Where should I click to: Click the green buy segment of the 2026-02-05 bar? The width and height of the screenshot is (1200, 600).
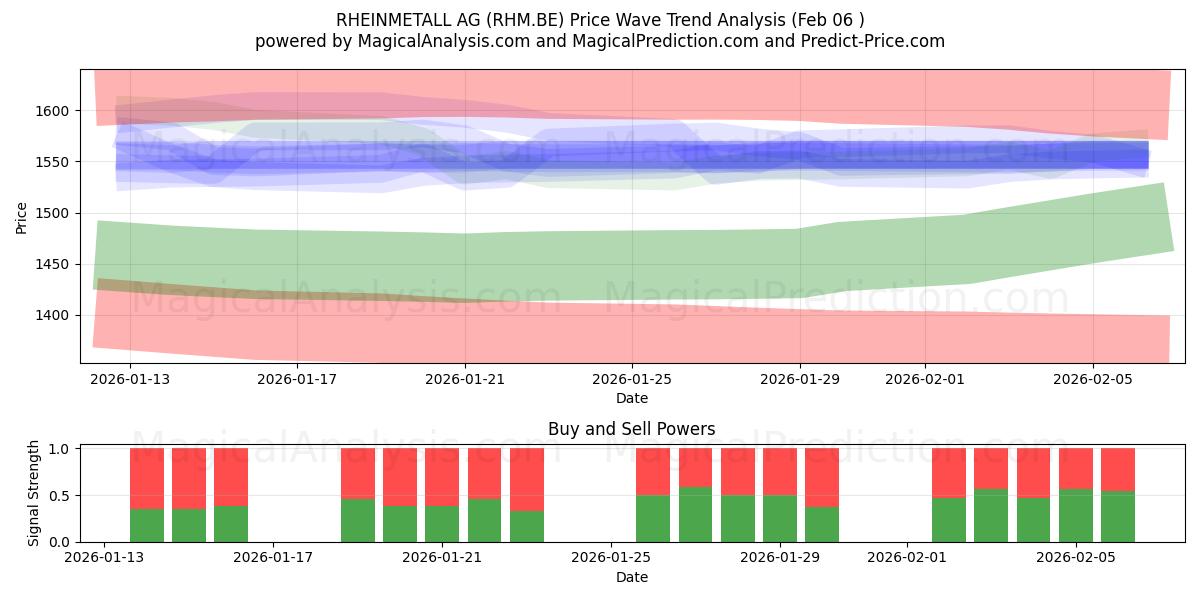(1076, 516)
